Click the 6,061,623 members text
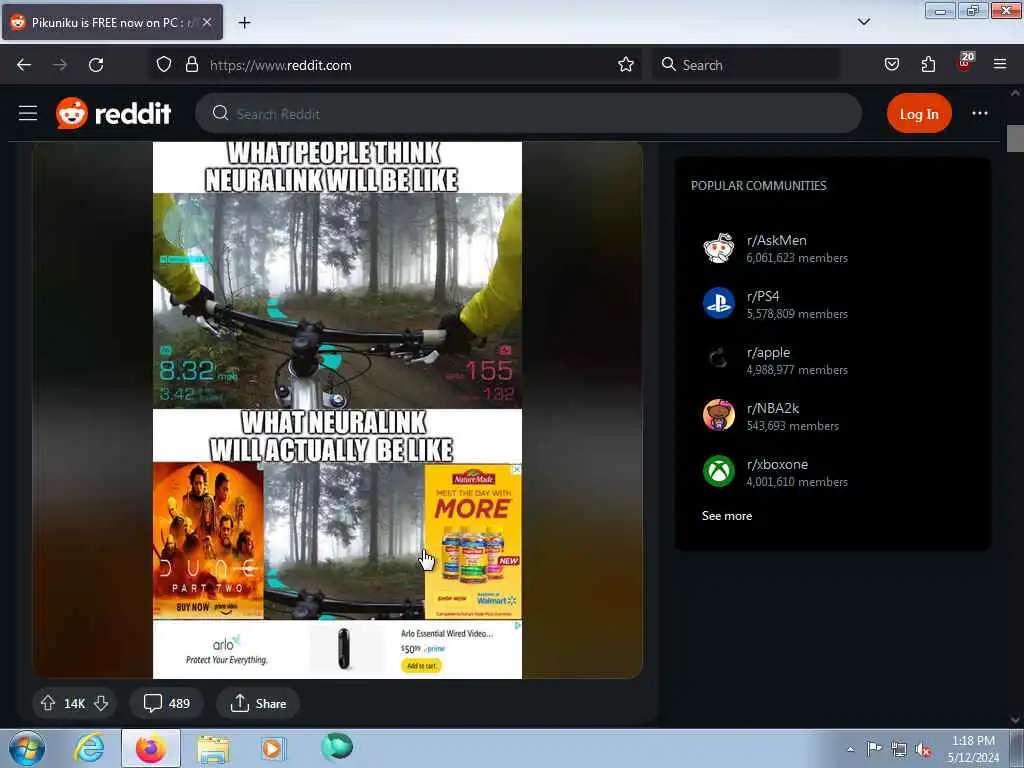Viewport: 1024px width, 768px height. click(797, 258)
